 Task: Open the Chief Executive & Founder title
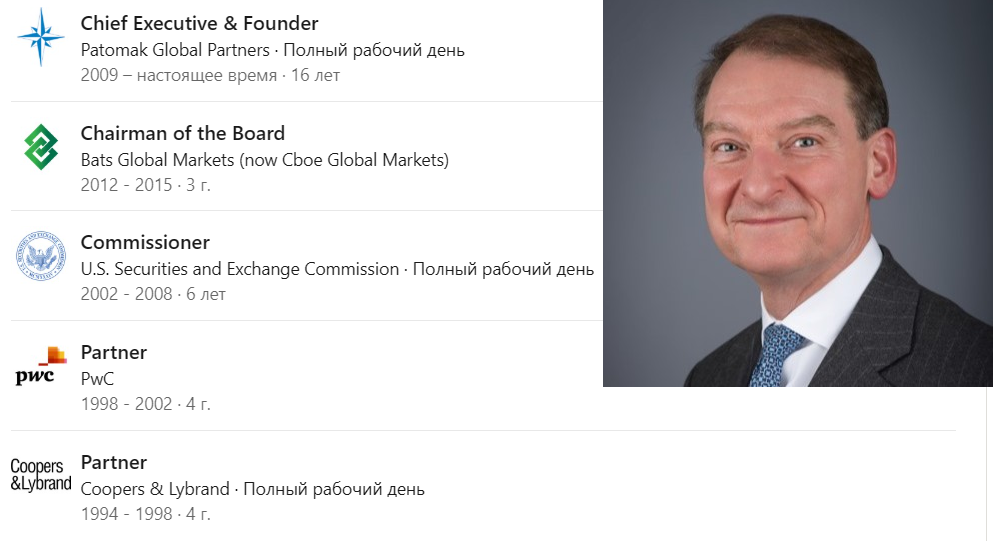point(199,23)
